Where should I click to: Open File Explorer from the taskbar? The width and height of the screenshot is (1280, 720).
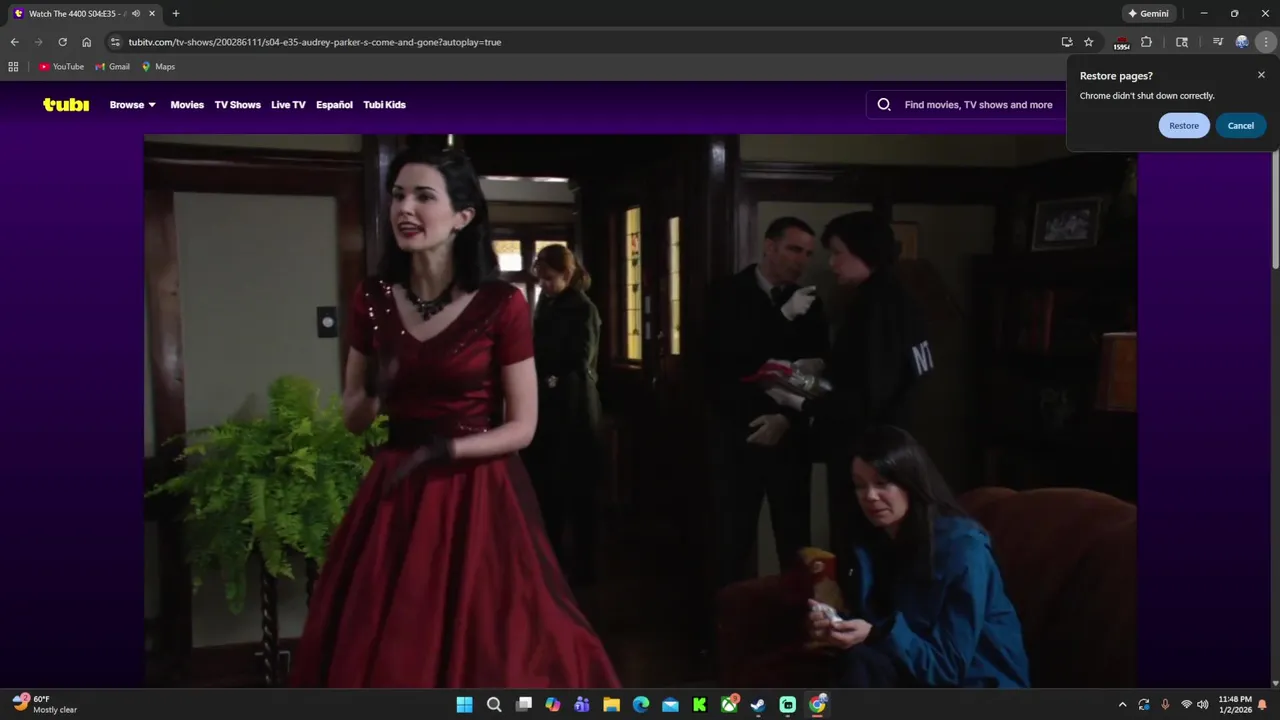(611, 705)
